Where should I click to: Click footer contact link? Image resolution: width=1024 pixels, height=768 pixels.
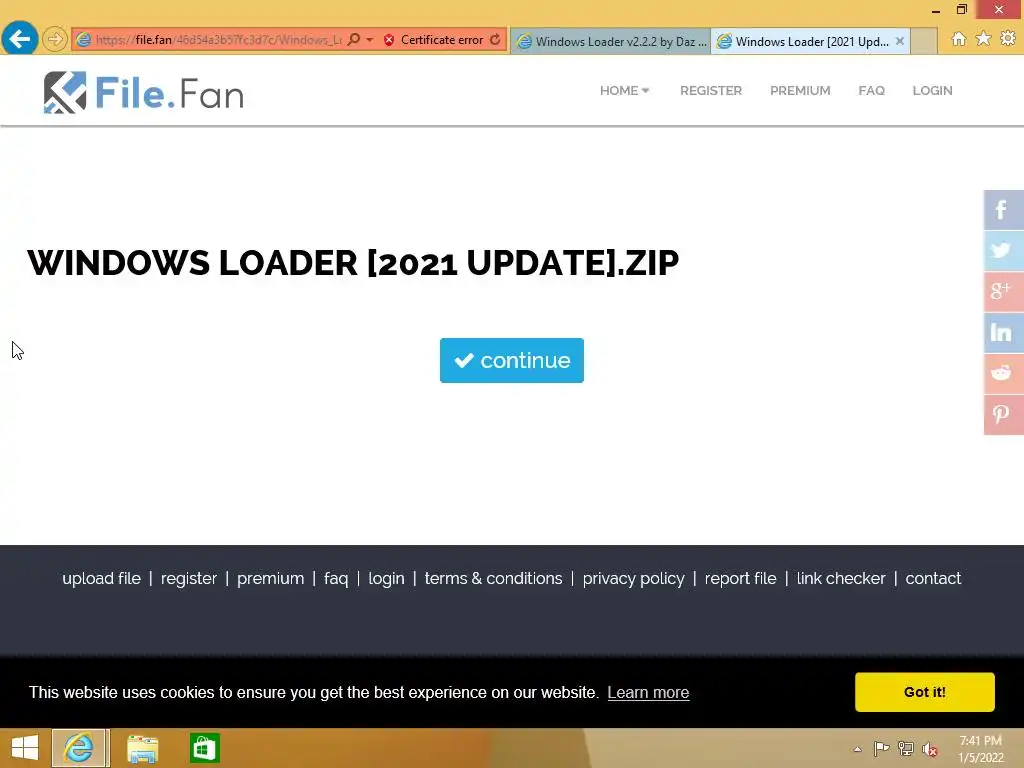[933, 579]
